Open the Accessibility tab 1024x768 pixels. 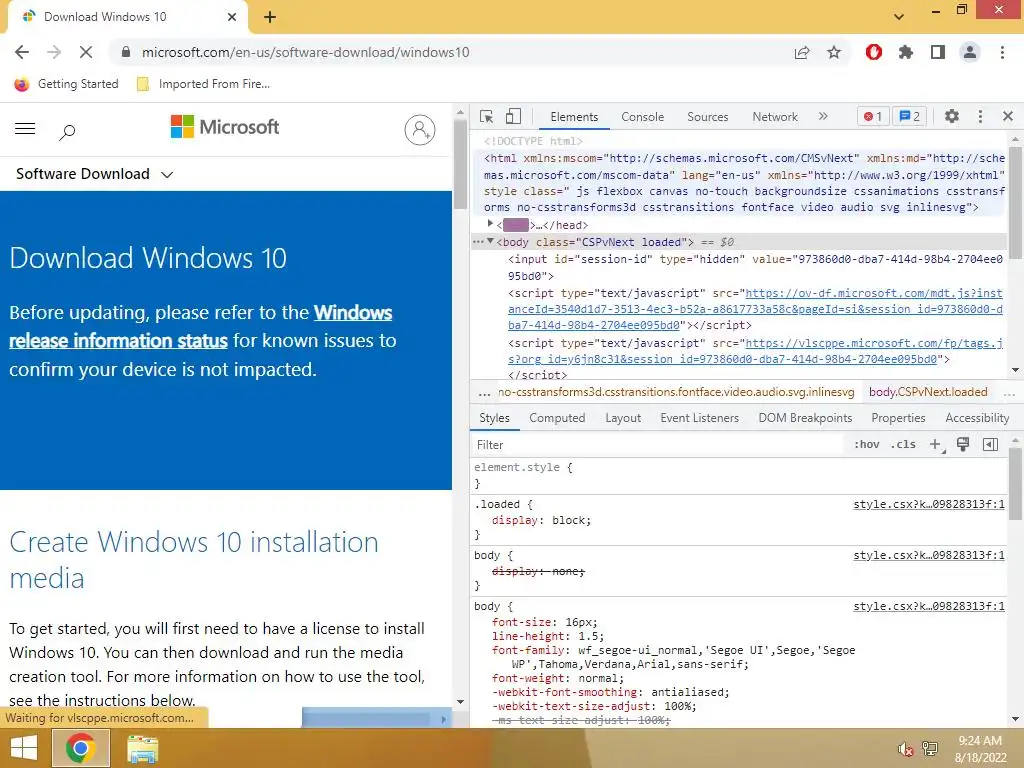click(x=977, y=418)
